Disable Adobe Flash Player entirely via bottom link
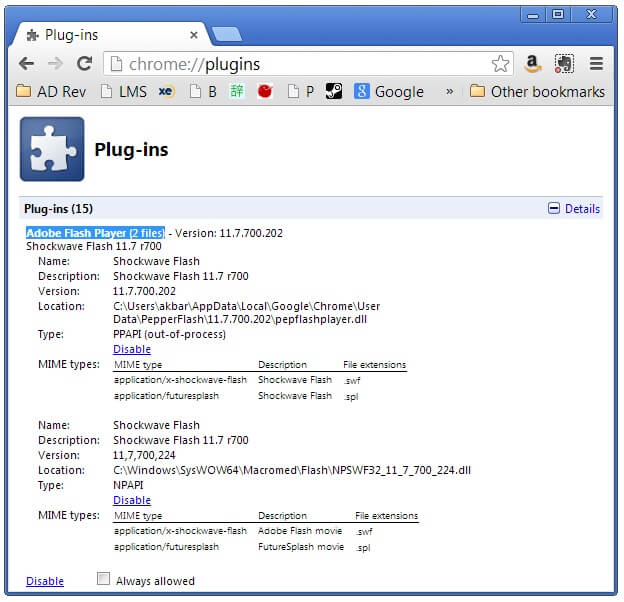The height and width of the screenshot is (602, 624). pyautogui.click(x=45, y=581)
